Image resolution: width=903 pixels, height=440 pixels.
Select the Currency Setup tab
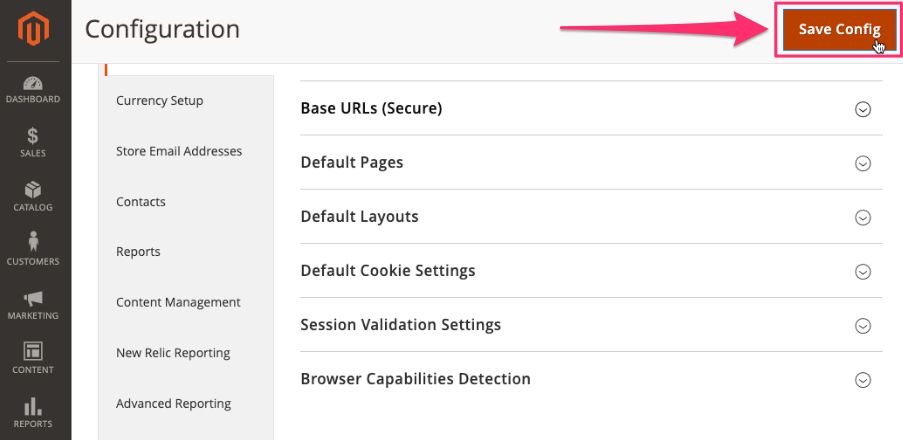[x=160, y=100]
